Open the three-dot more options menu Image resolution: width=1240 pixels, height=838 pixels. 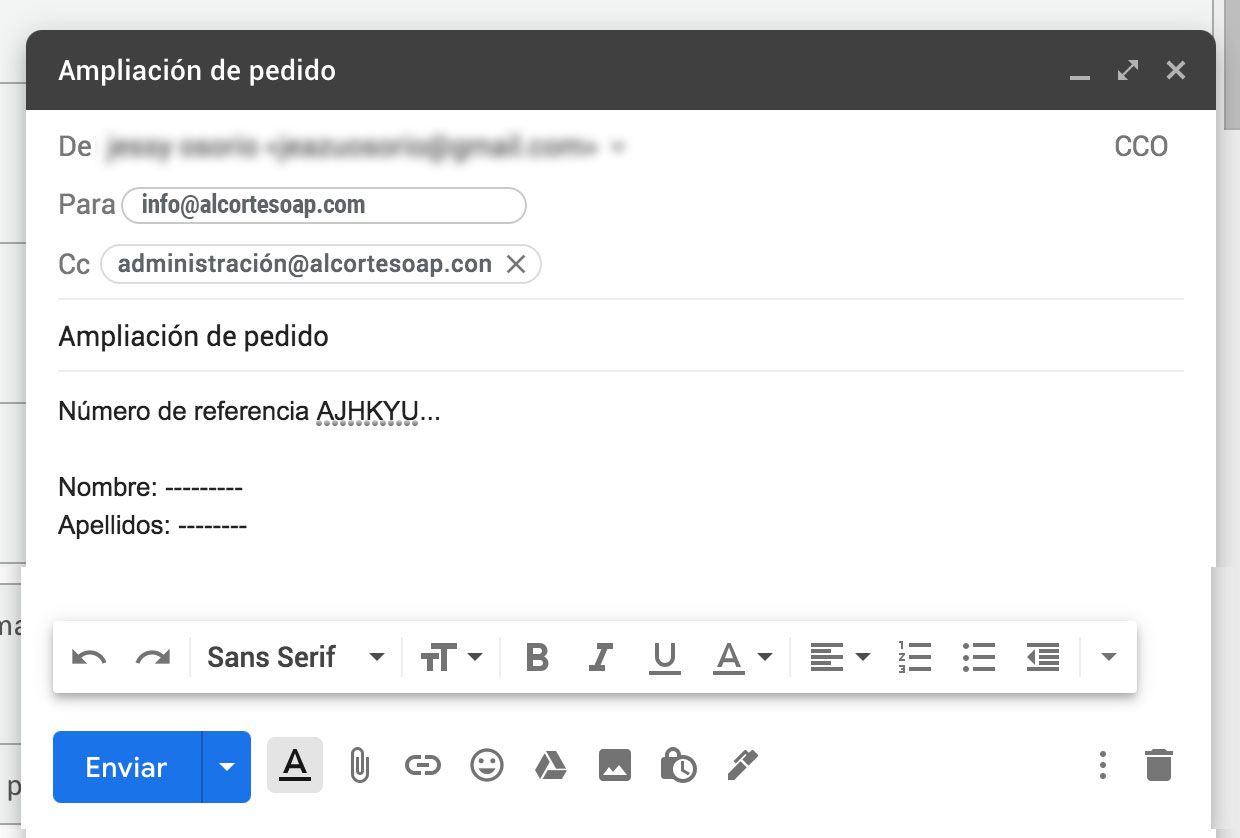tap(1103, 766)
